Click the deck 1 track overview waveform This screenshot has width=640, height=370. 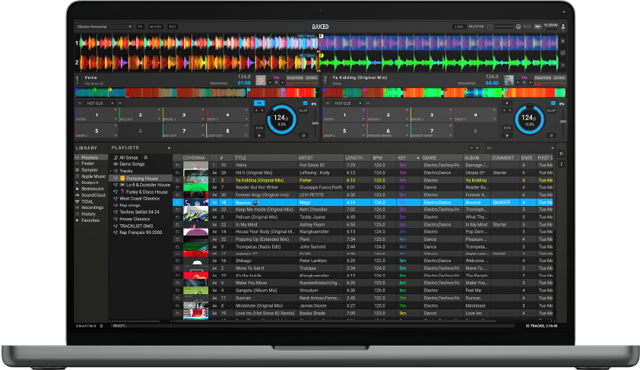(x=196, y=93)
